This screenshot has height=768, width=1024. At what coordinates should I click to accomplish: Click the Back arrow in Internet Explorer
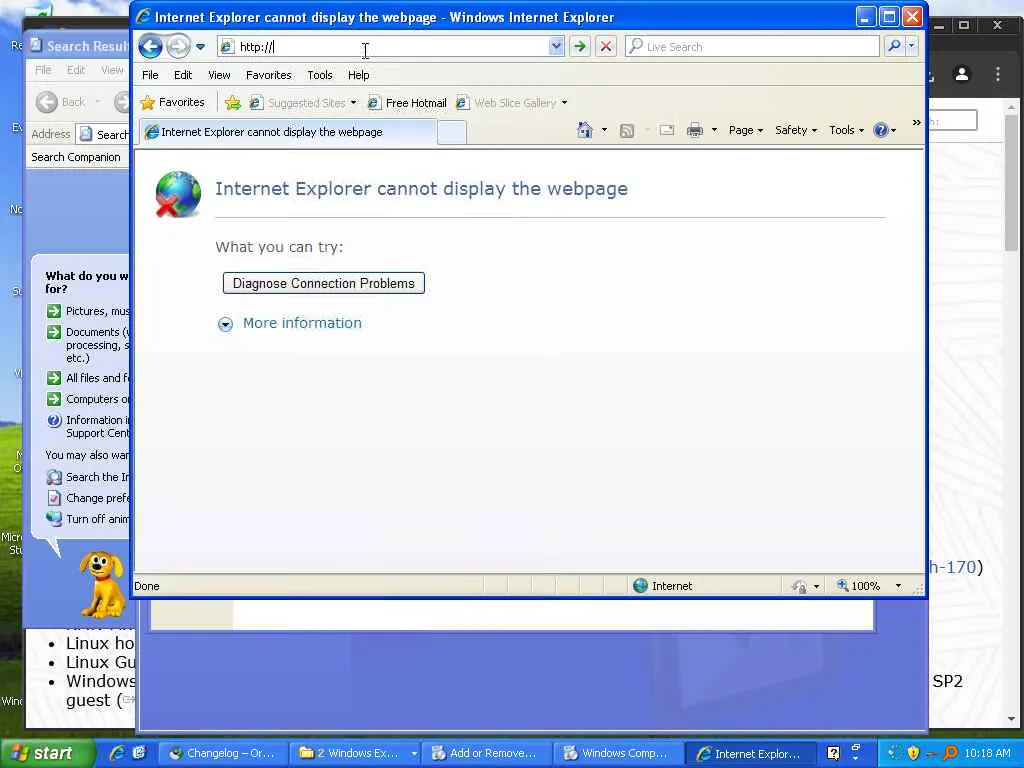point(151,46)
